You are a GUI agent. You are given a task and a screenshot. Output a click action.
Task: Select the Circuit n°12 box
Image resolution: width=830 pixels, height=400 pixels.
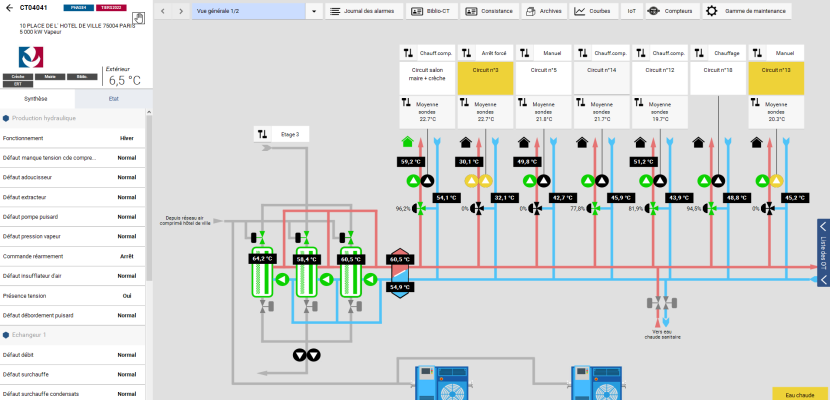coord(660,78)
